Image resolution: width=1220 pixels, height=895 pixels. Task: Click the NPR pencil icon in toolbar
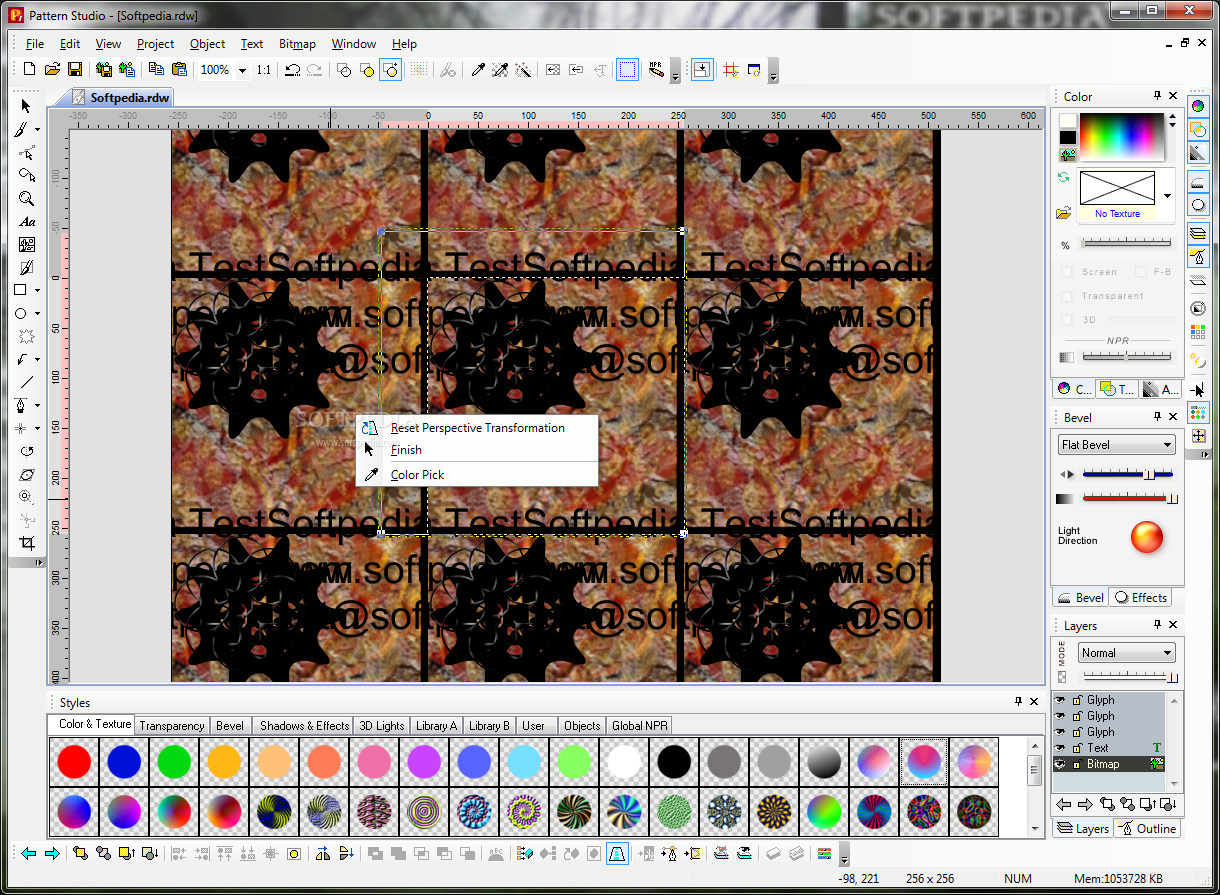pyautogui.click(x=656, y=70)
